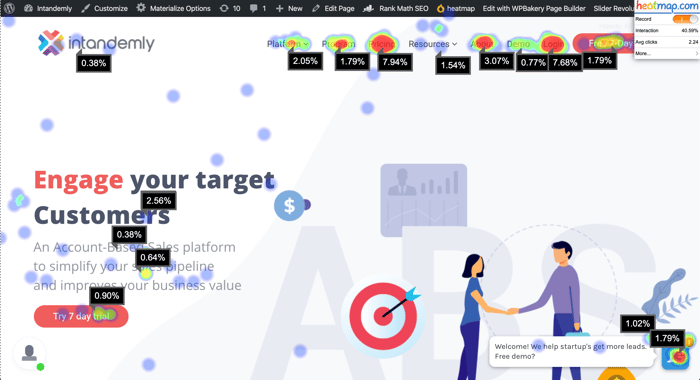Expand the Resources dropdown menu
This screenshot has width=700, height=380.
pyautogui.click(x=433, y=44)
